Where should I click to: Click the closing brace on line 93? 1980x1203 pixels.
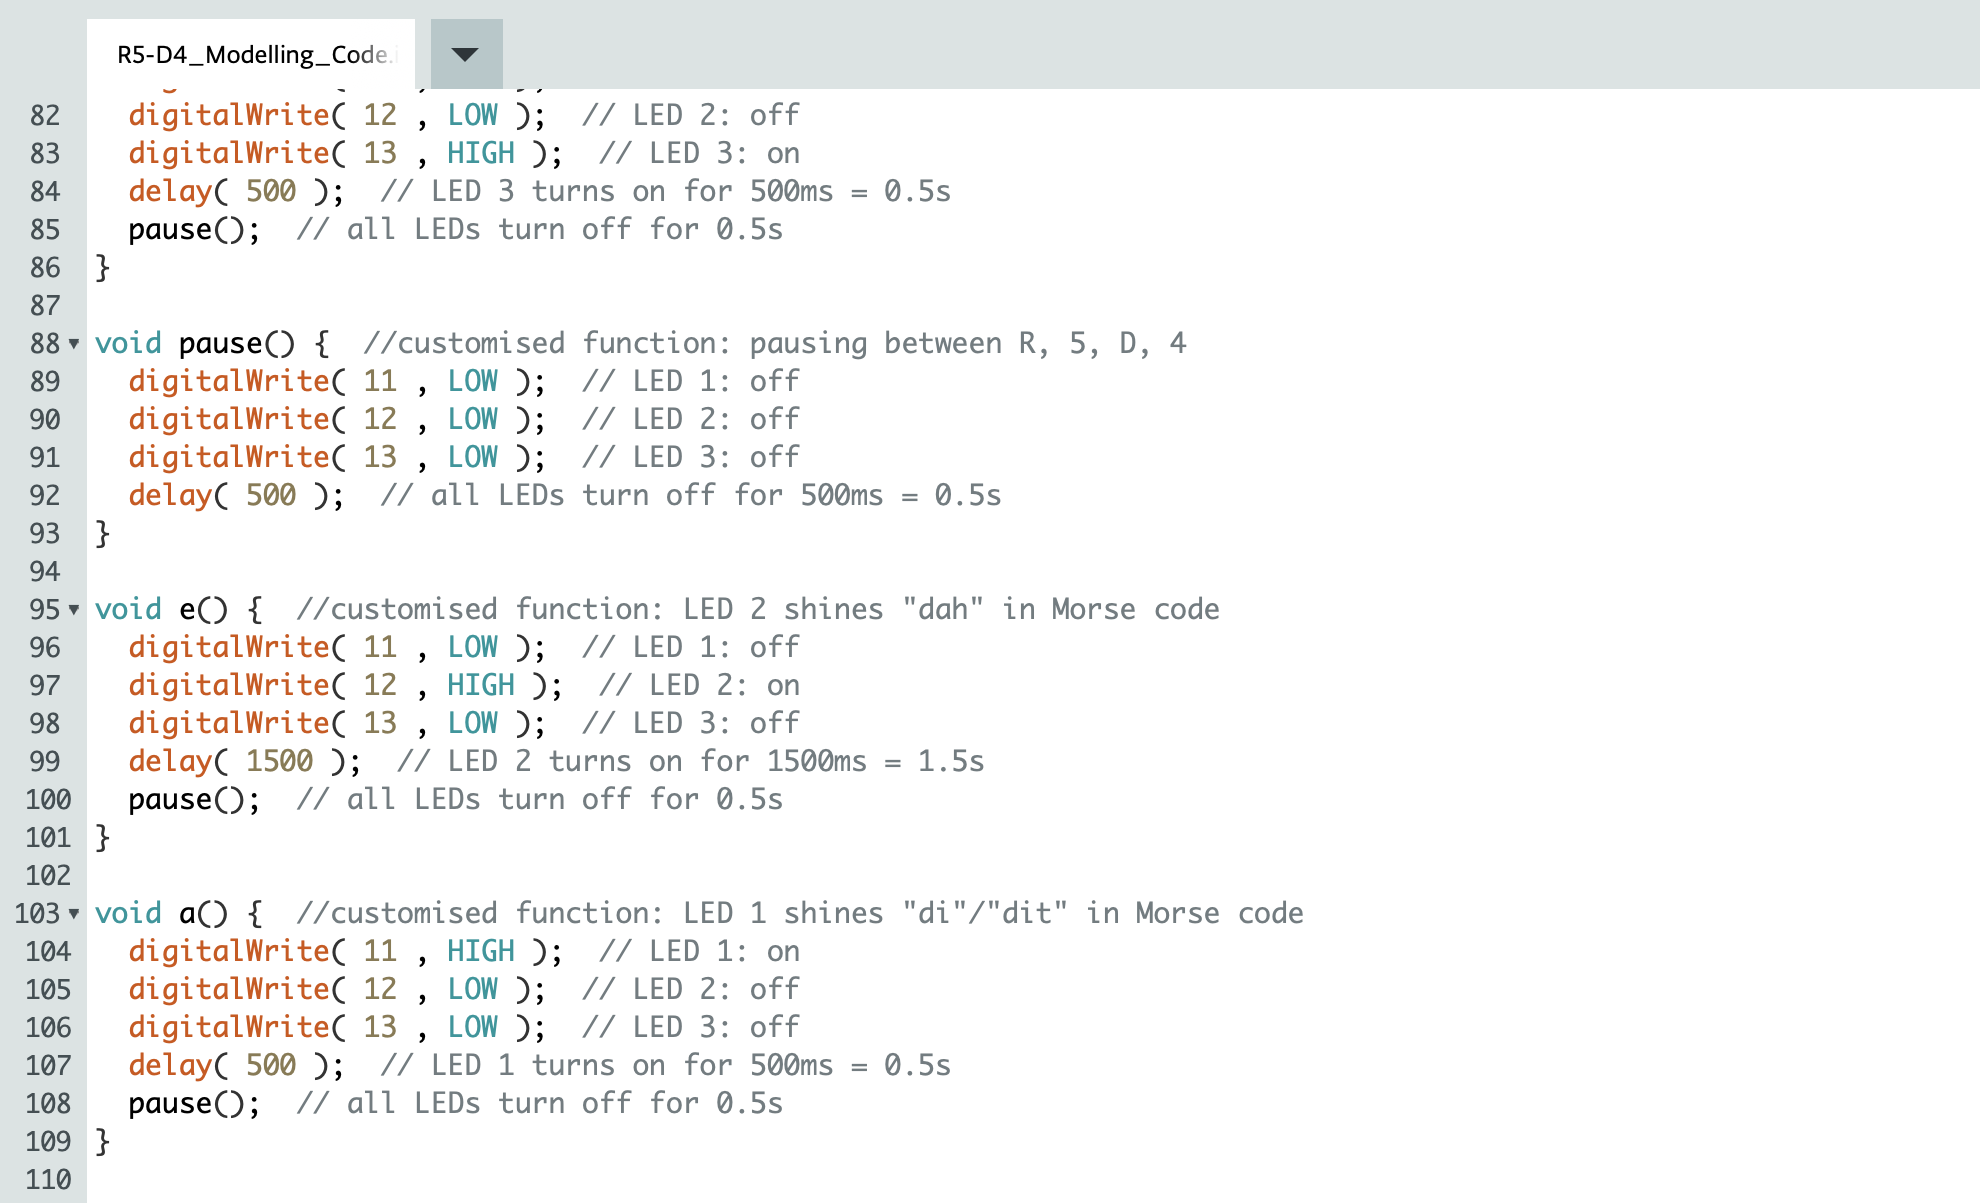[x=102, y=534]
